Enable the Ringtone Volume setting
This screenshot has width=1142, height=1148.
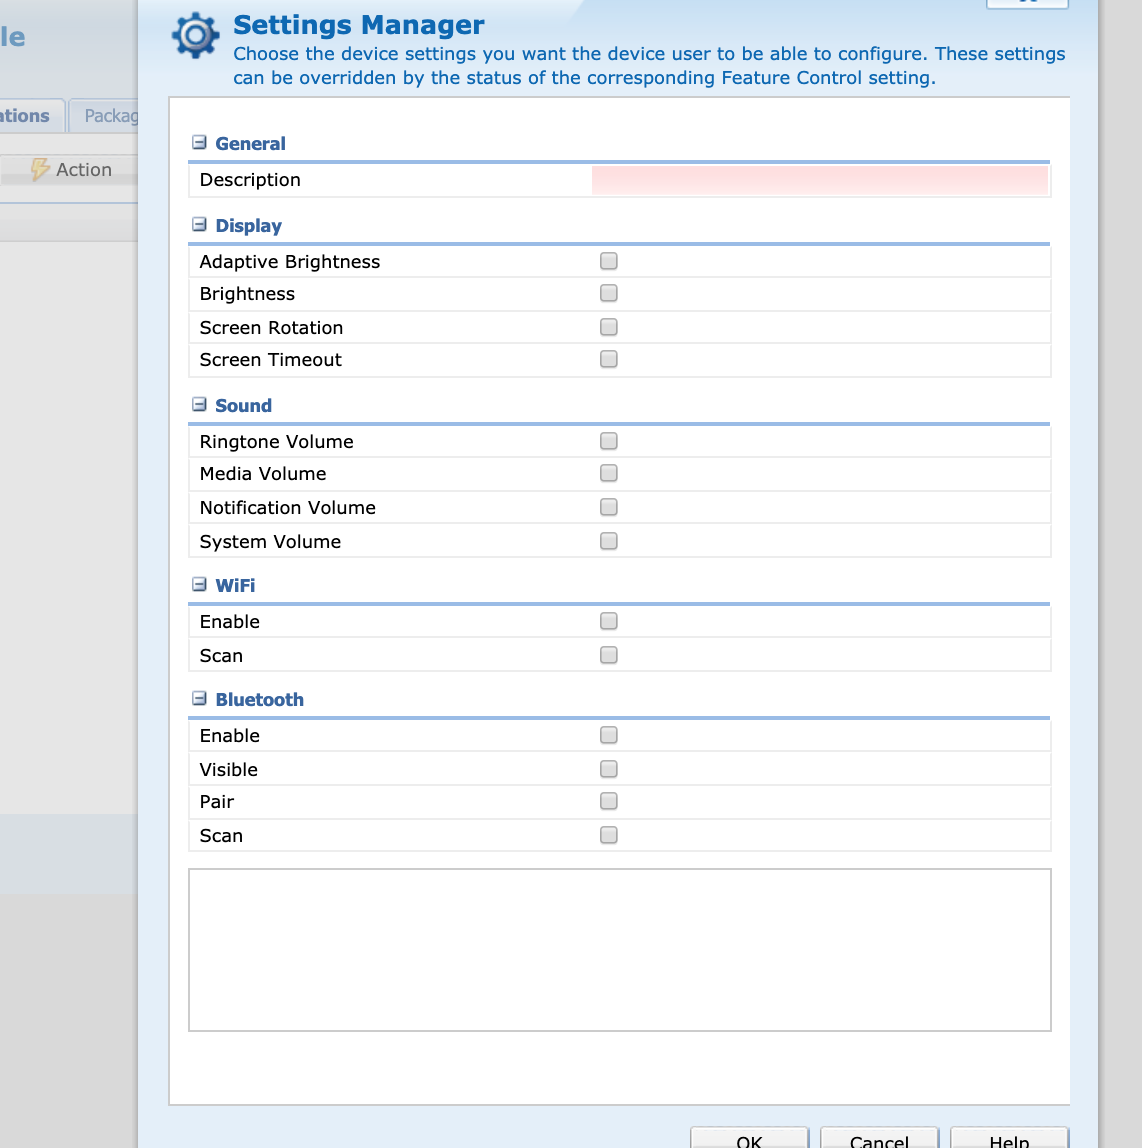click(608, 441)
